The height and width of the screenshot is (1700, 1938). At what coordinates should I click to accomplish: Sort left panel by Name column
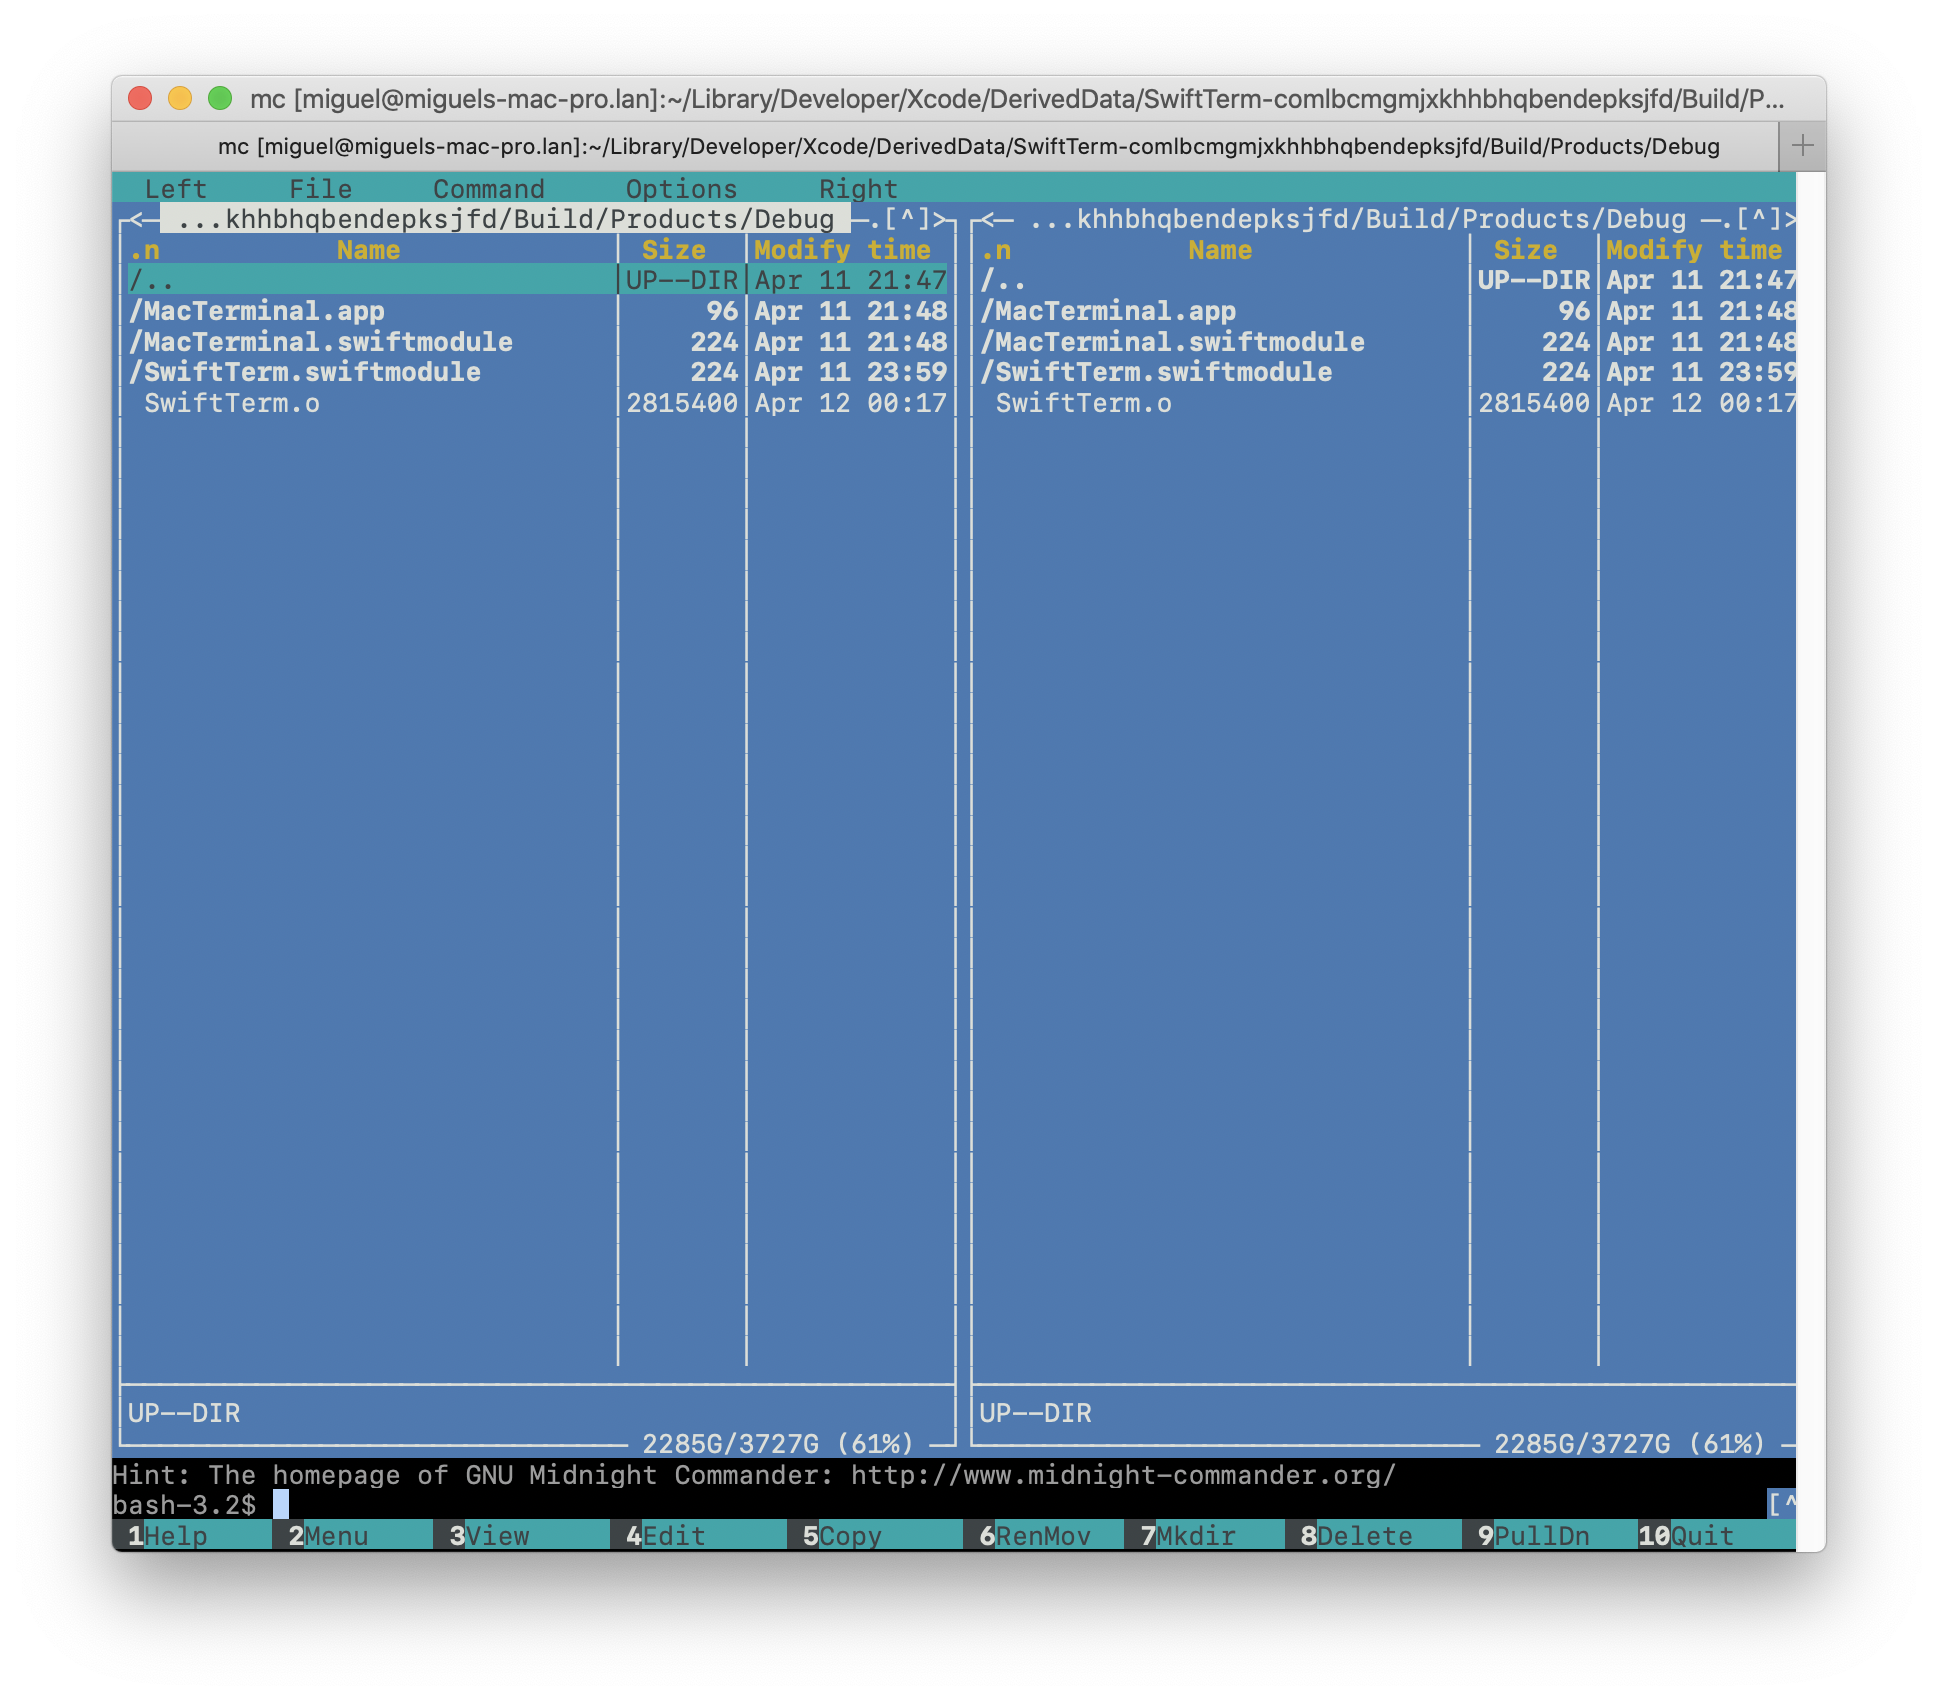pos(368,250)
